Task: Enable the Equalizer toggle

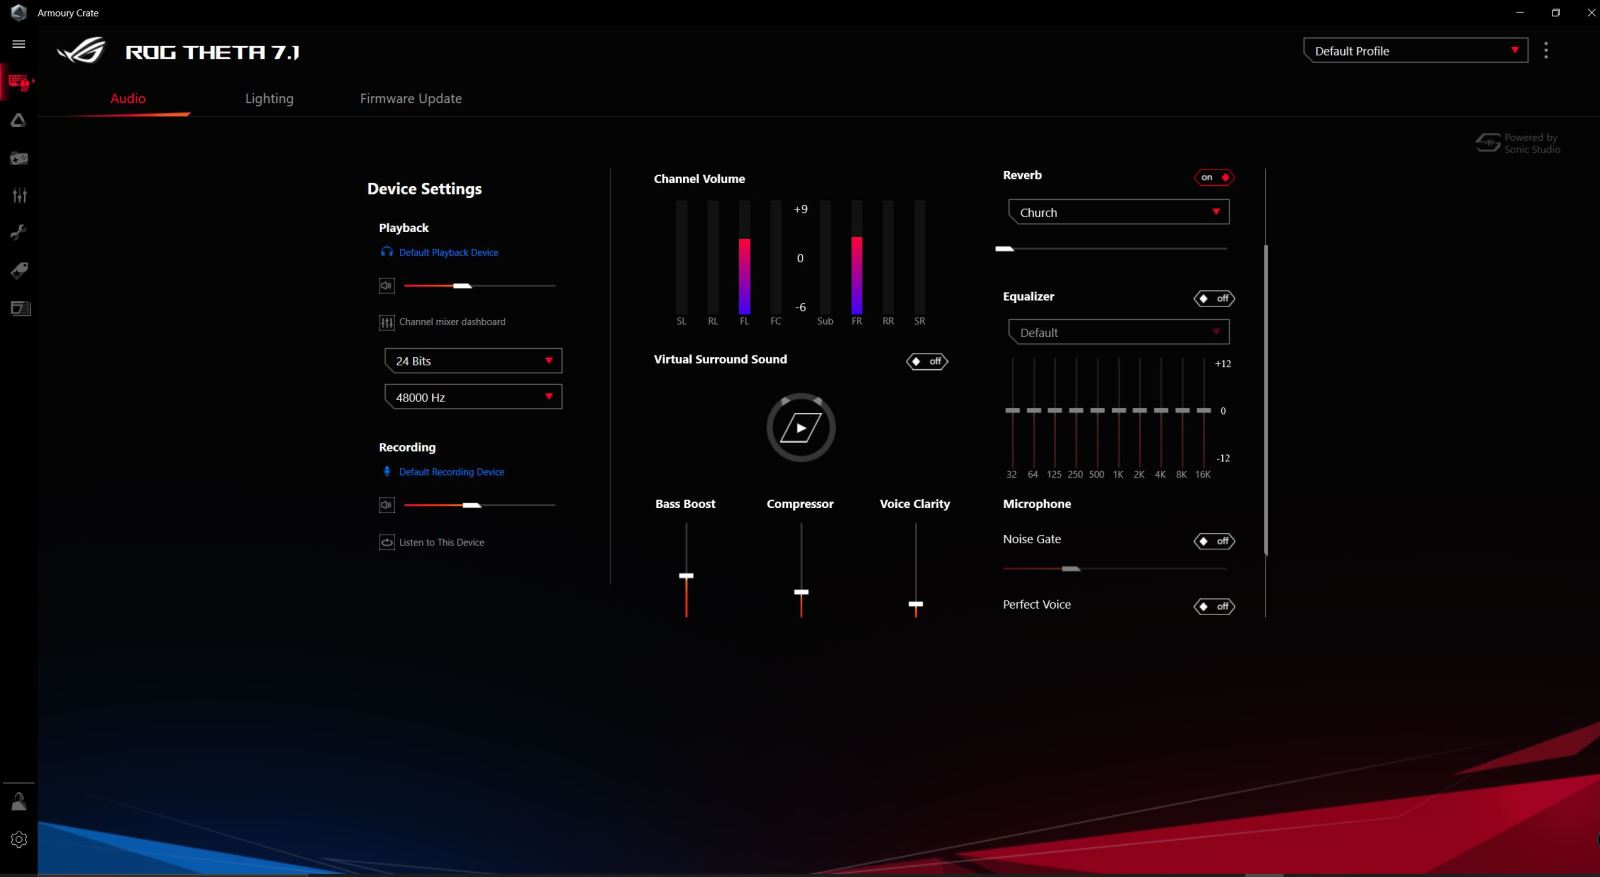Action: coord(1214,299)
